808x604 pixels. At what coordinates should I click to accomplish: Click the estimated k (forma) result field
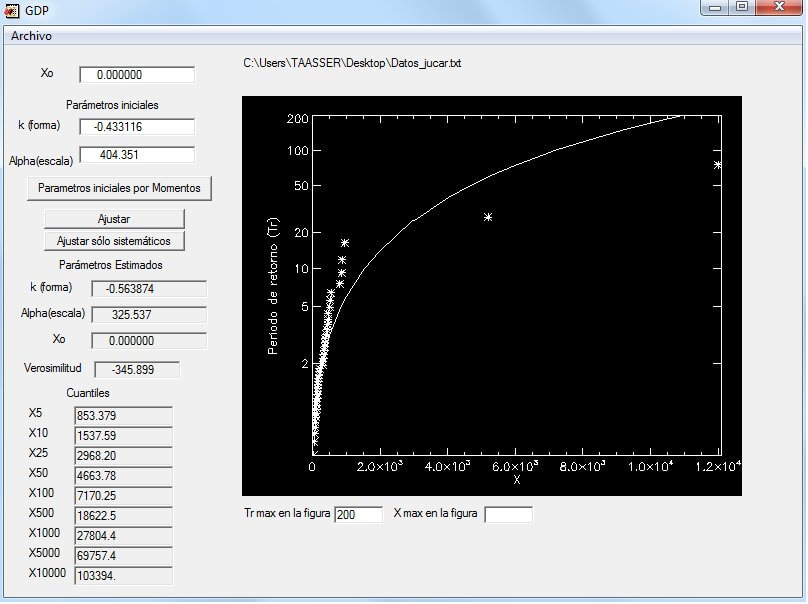(x=148, y=289)
